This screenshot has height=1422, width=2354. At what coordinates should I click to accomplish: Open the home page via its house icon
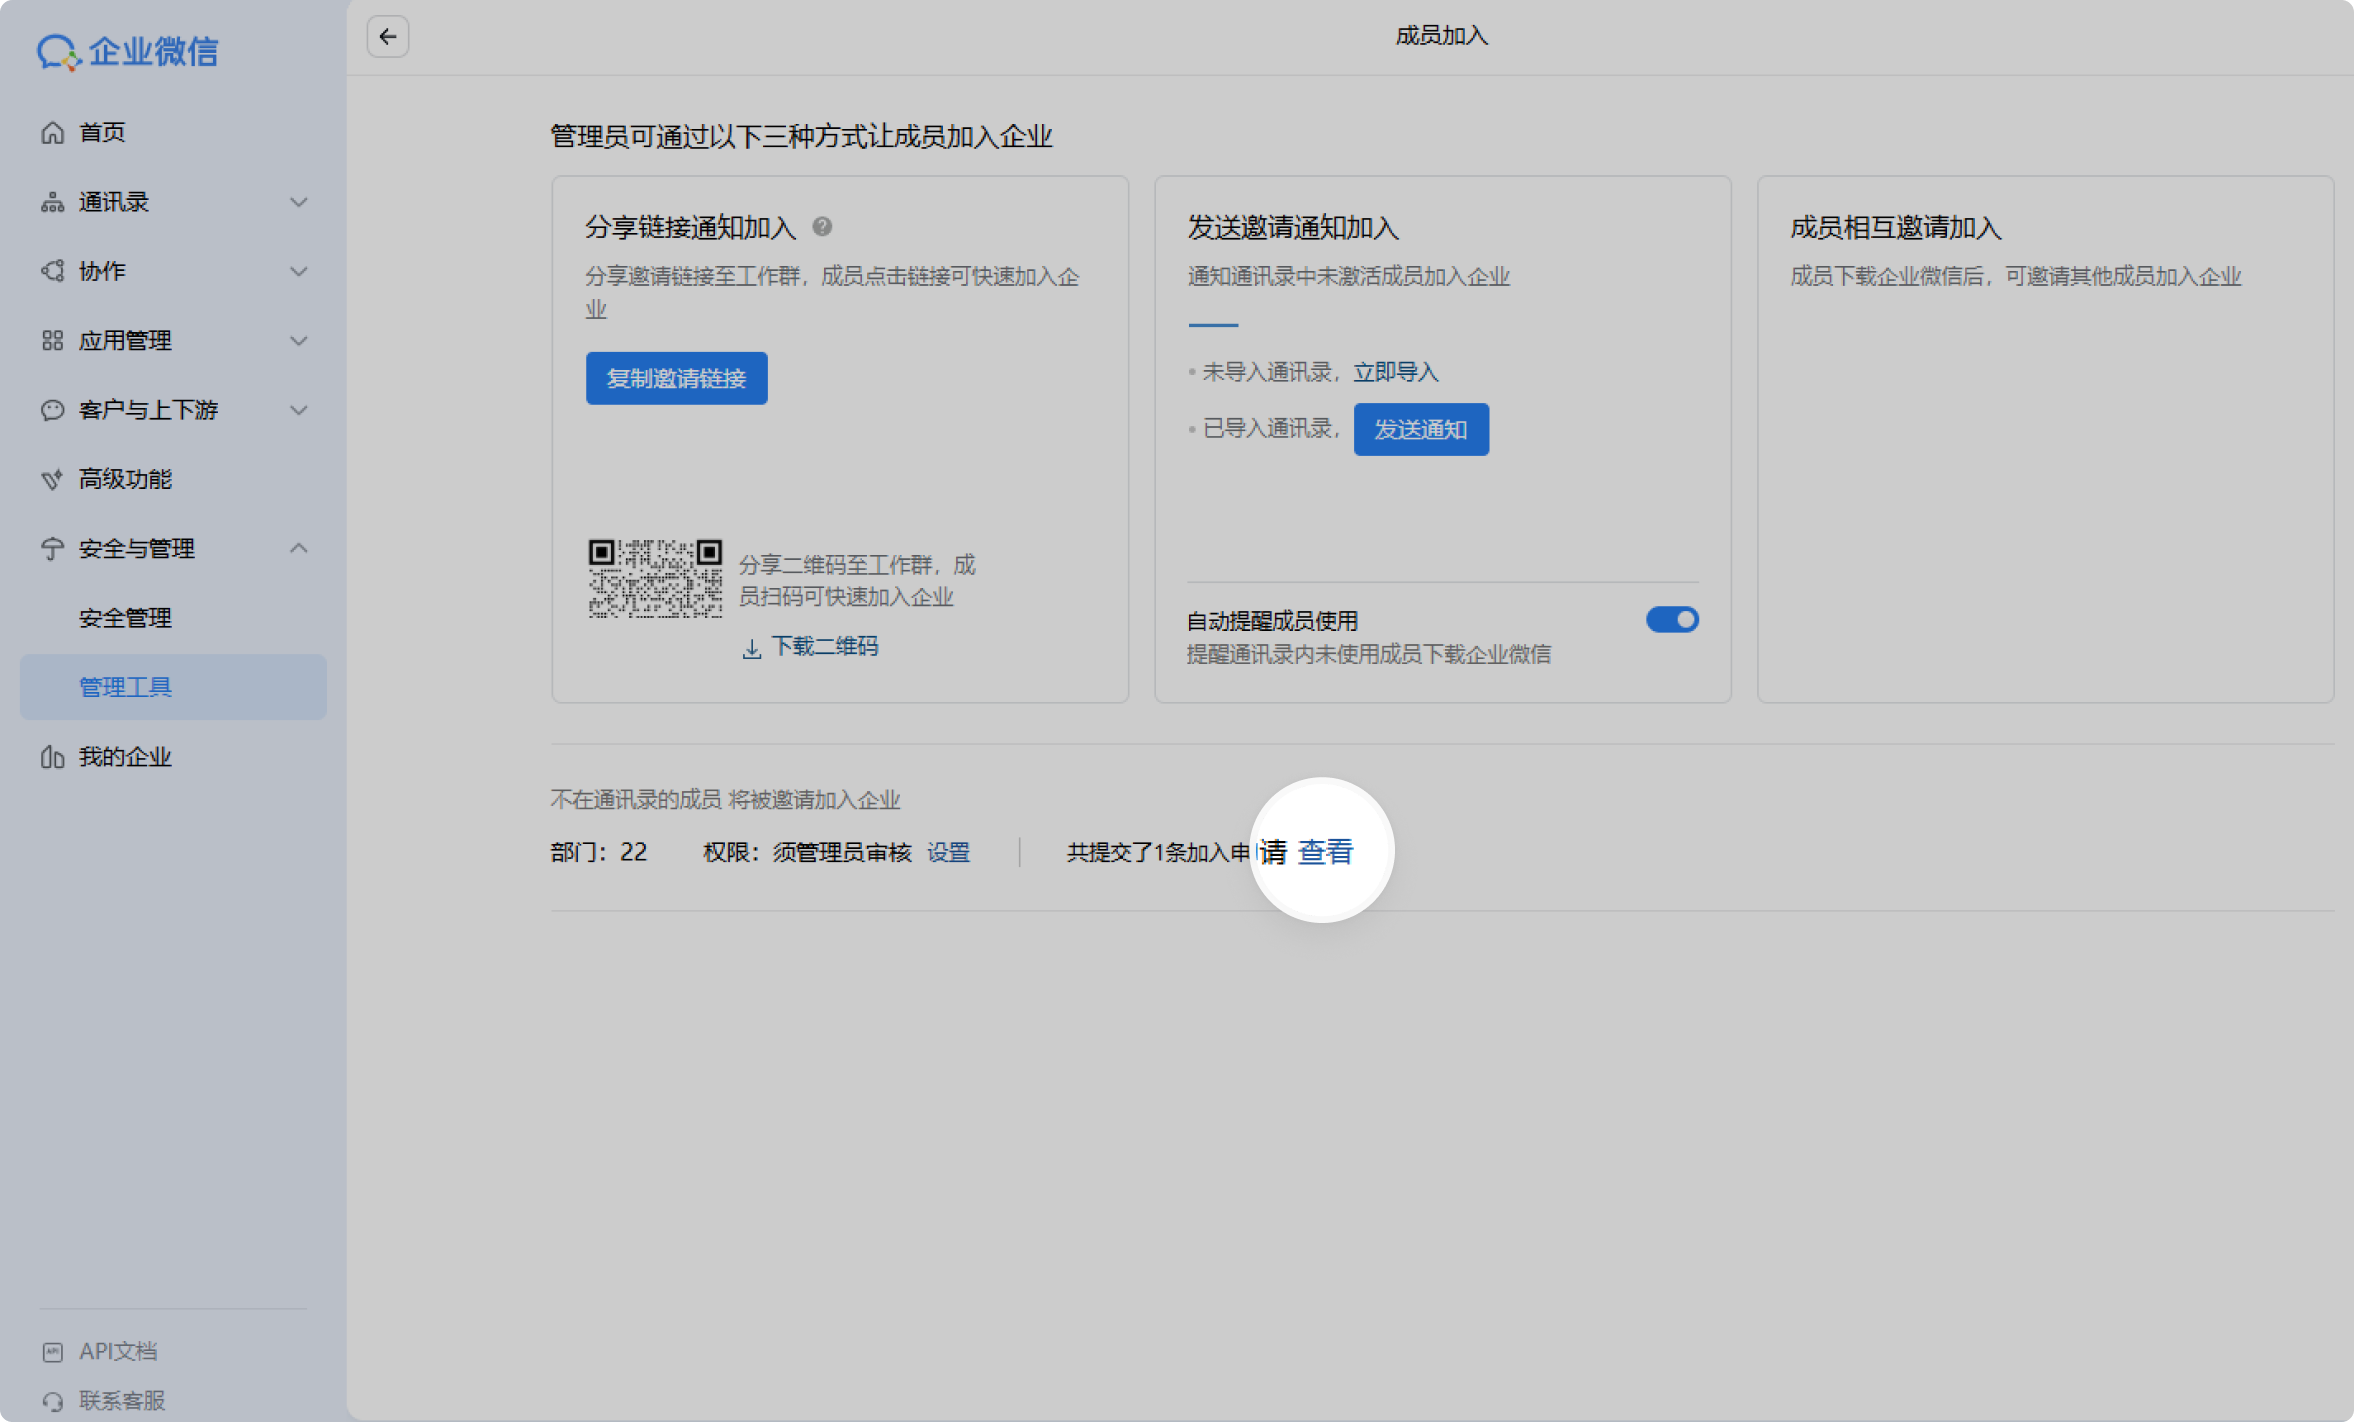53,133
